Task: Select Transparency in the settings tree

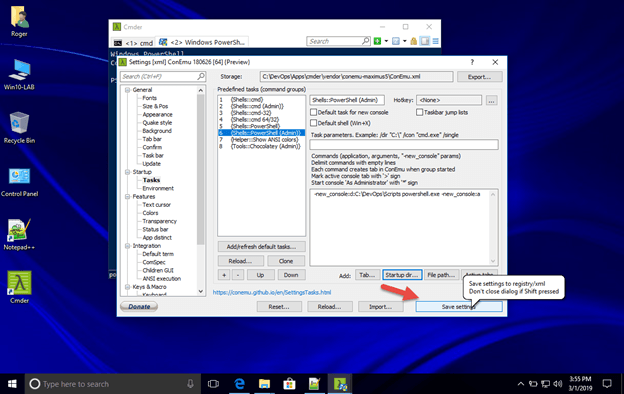Action: (x=160, y=221)
